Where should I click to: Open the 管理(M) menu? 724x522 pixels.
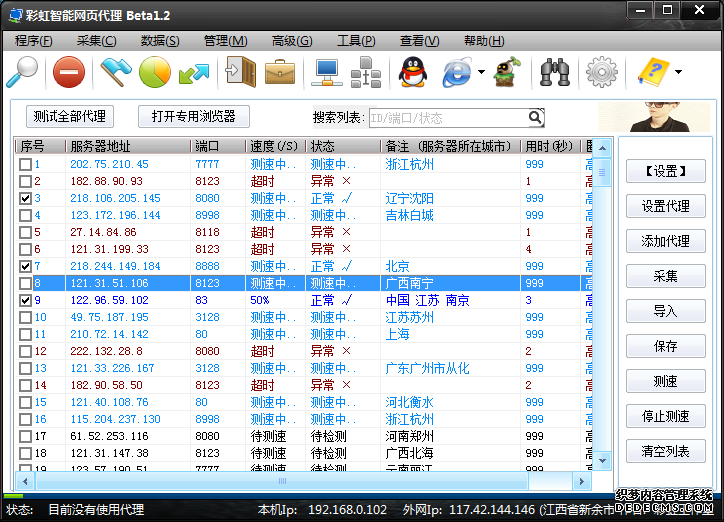225,41
